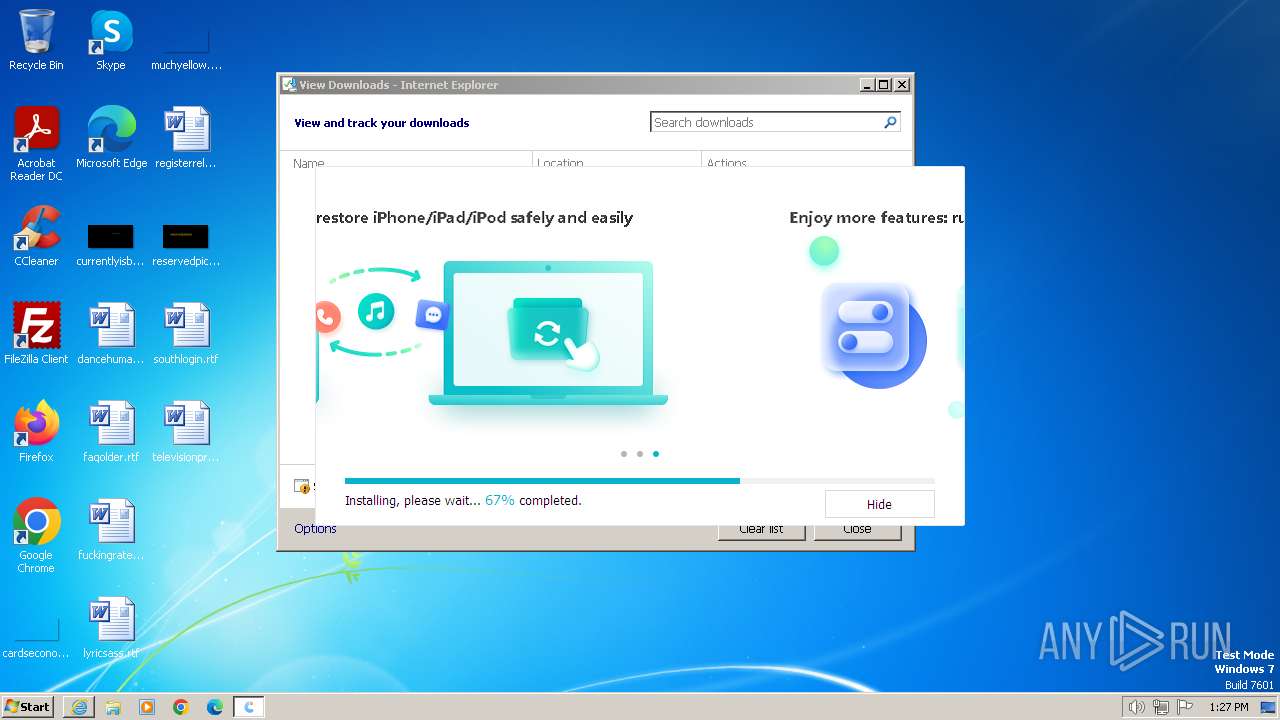Launch Google Chrome desktop shortcut
This screenshot has width=1280, height=720.
click(36, 536)
